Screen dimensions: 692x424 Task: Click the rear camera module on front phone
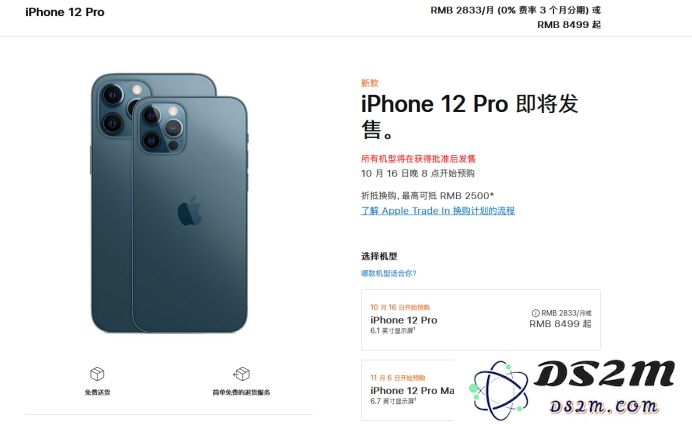[162, 128]
